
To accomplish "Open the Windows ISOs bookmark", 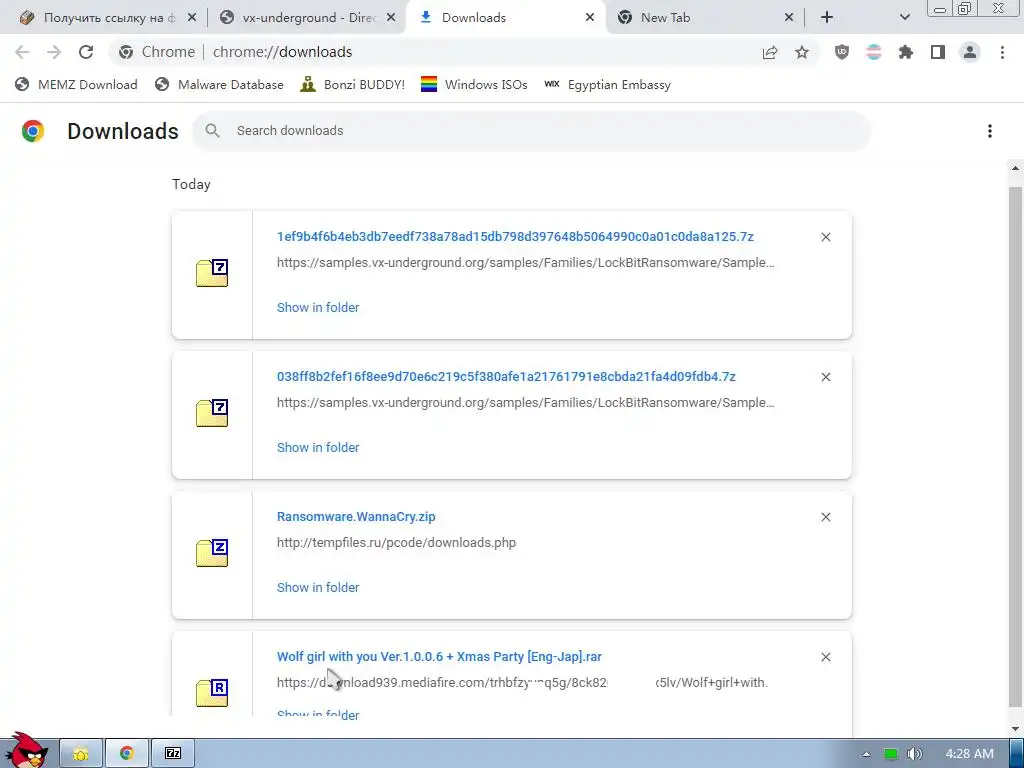I will (x=474, y=84).
